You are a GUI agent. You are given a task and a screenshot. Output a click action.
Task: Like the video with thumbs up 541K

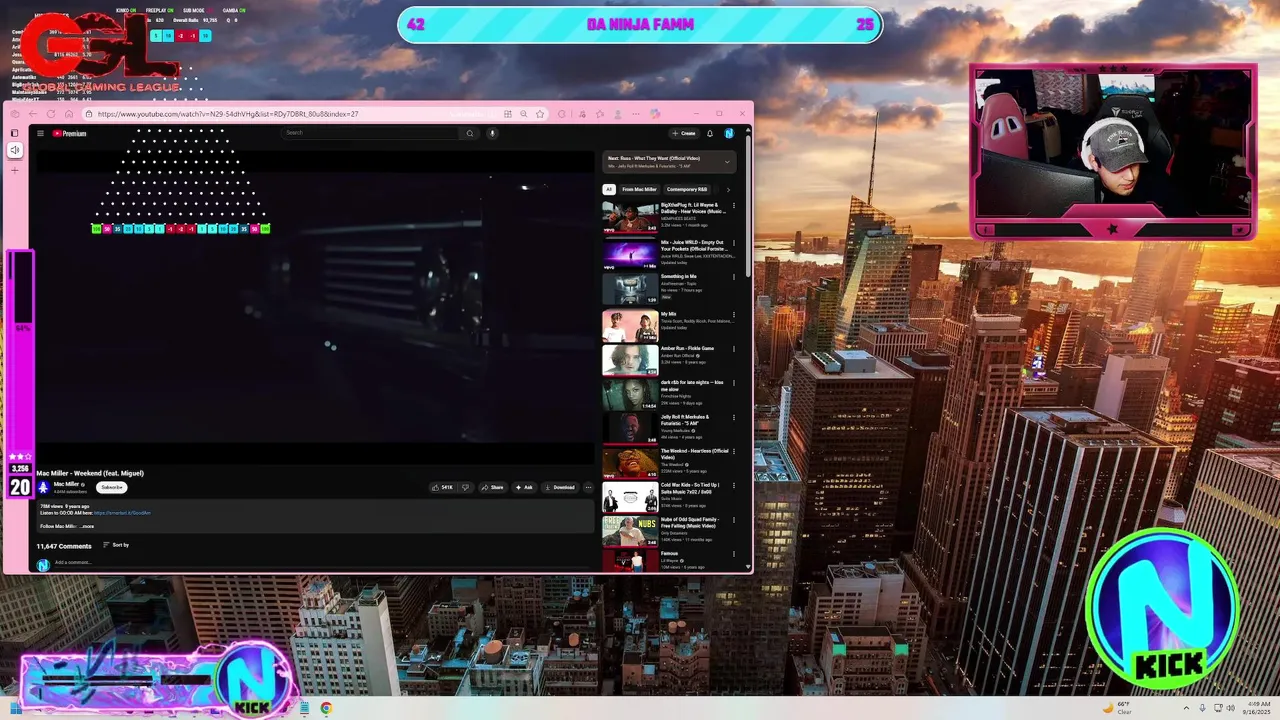(442, 487)
